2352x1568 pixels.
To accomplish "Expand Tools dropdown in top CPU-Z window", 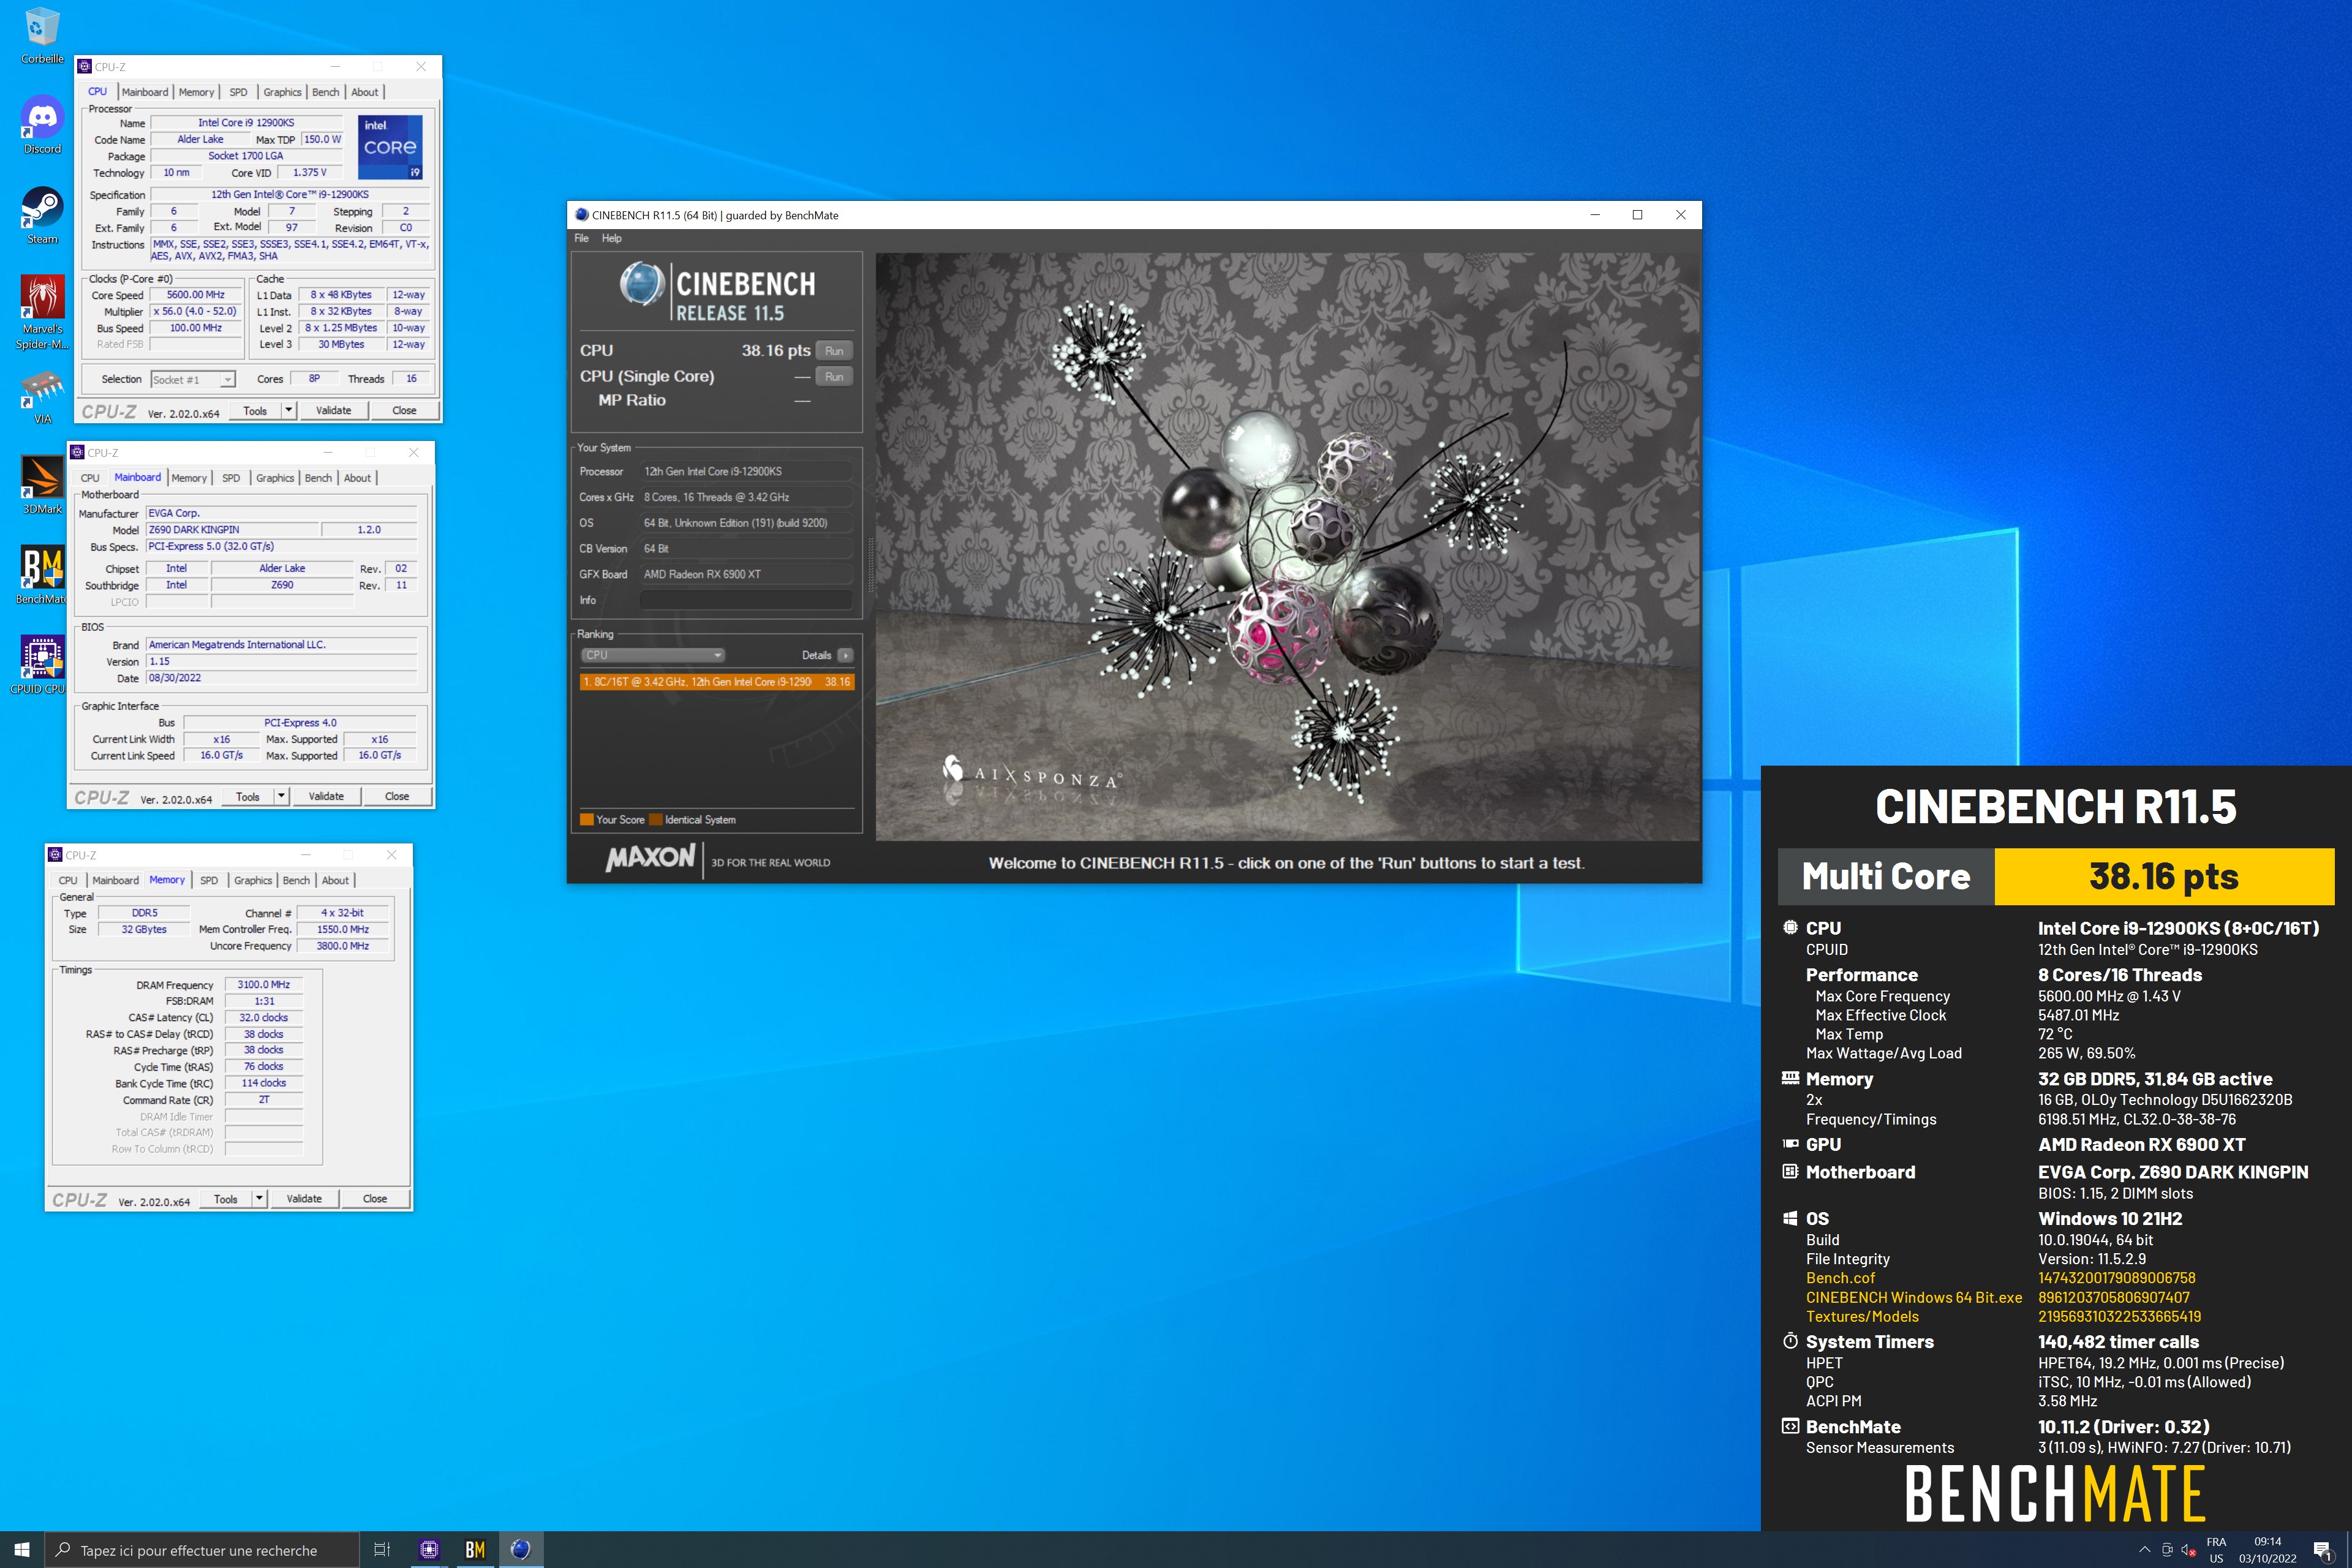I will [289, 410].
